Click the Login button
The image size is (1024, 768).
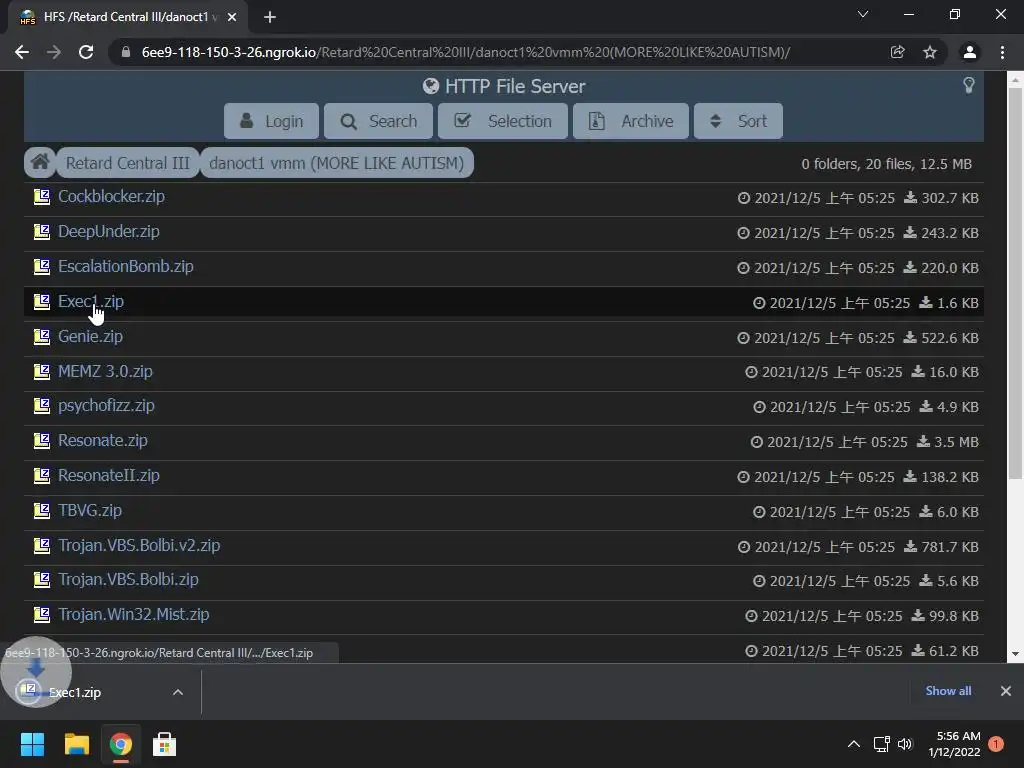coord(271,121)
